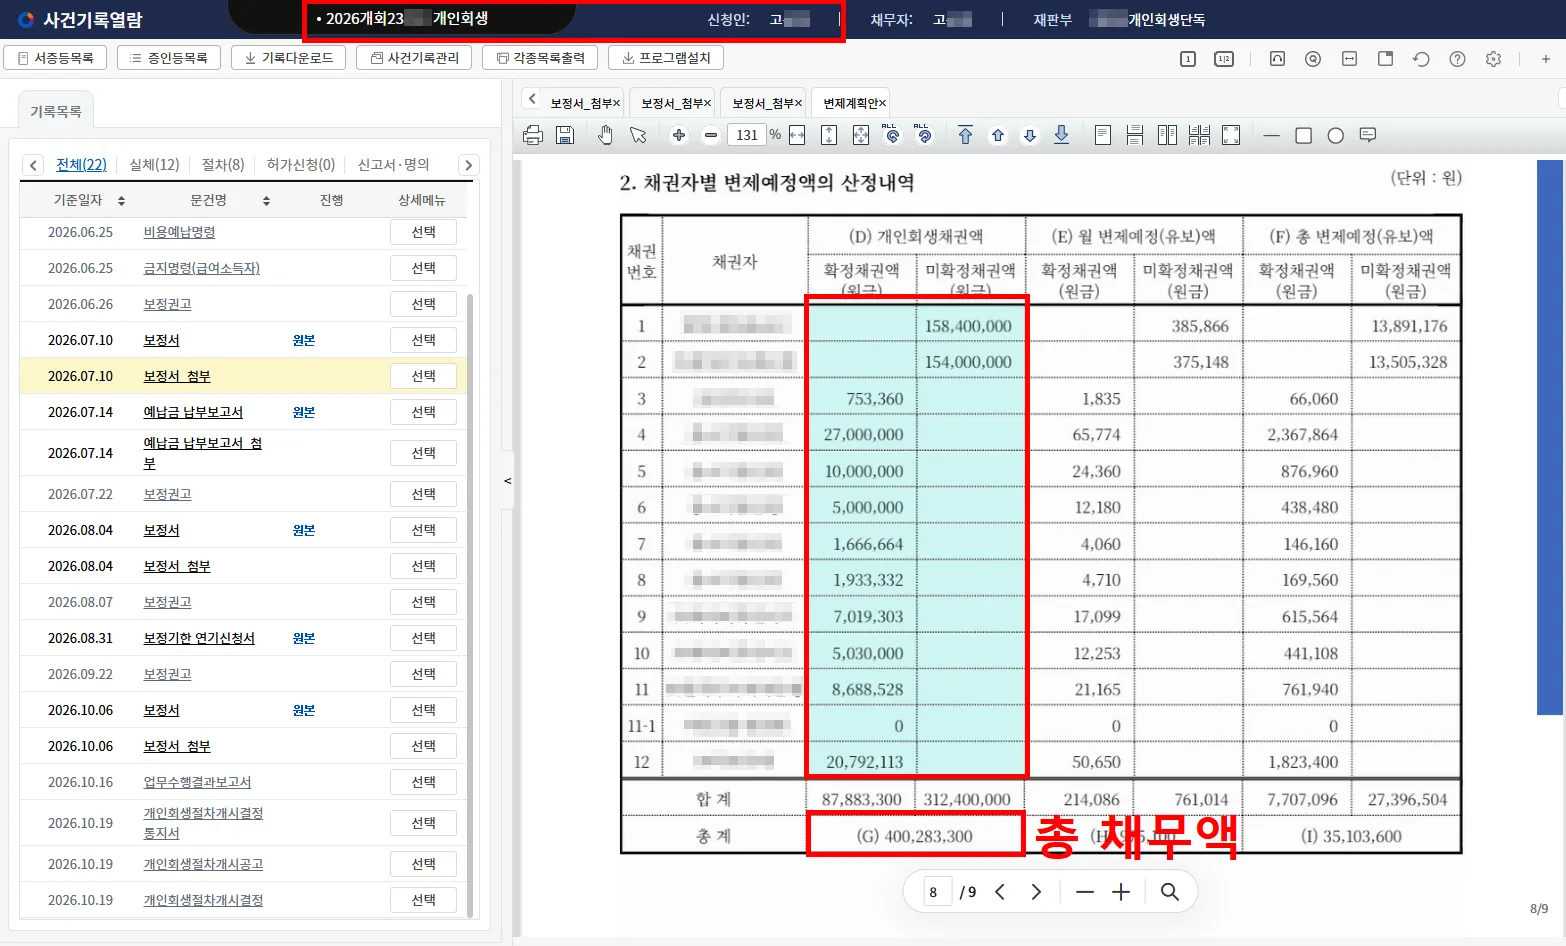Go to next page with bottom right chevron

1036,892
